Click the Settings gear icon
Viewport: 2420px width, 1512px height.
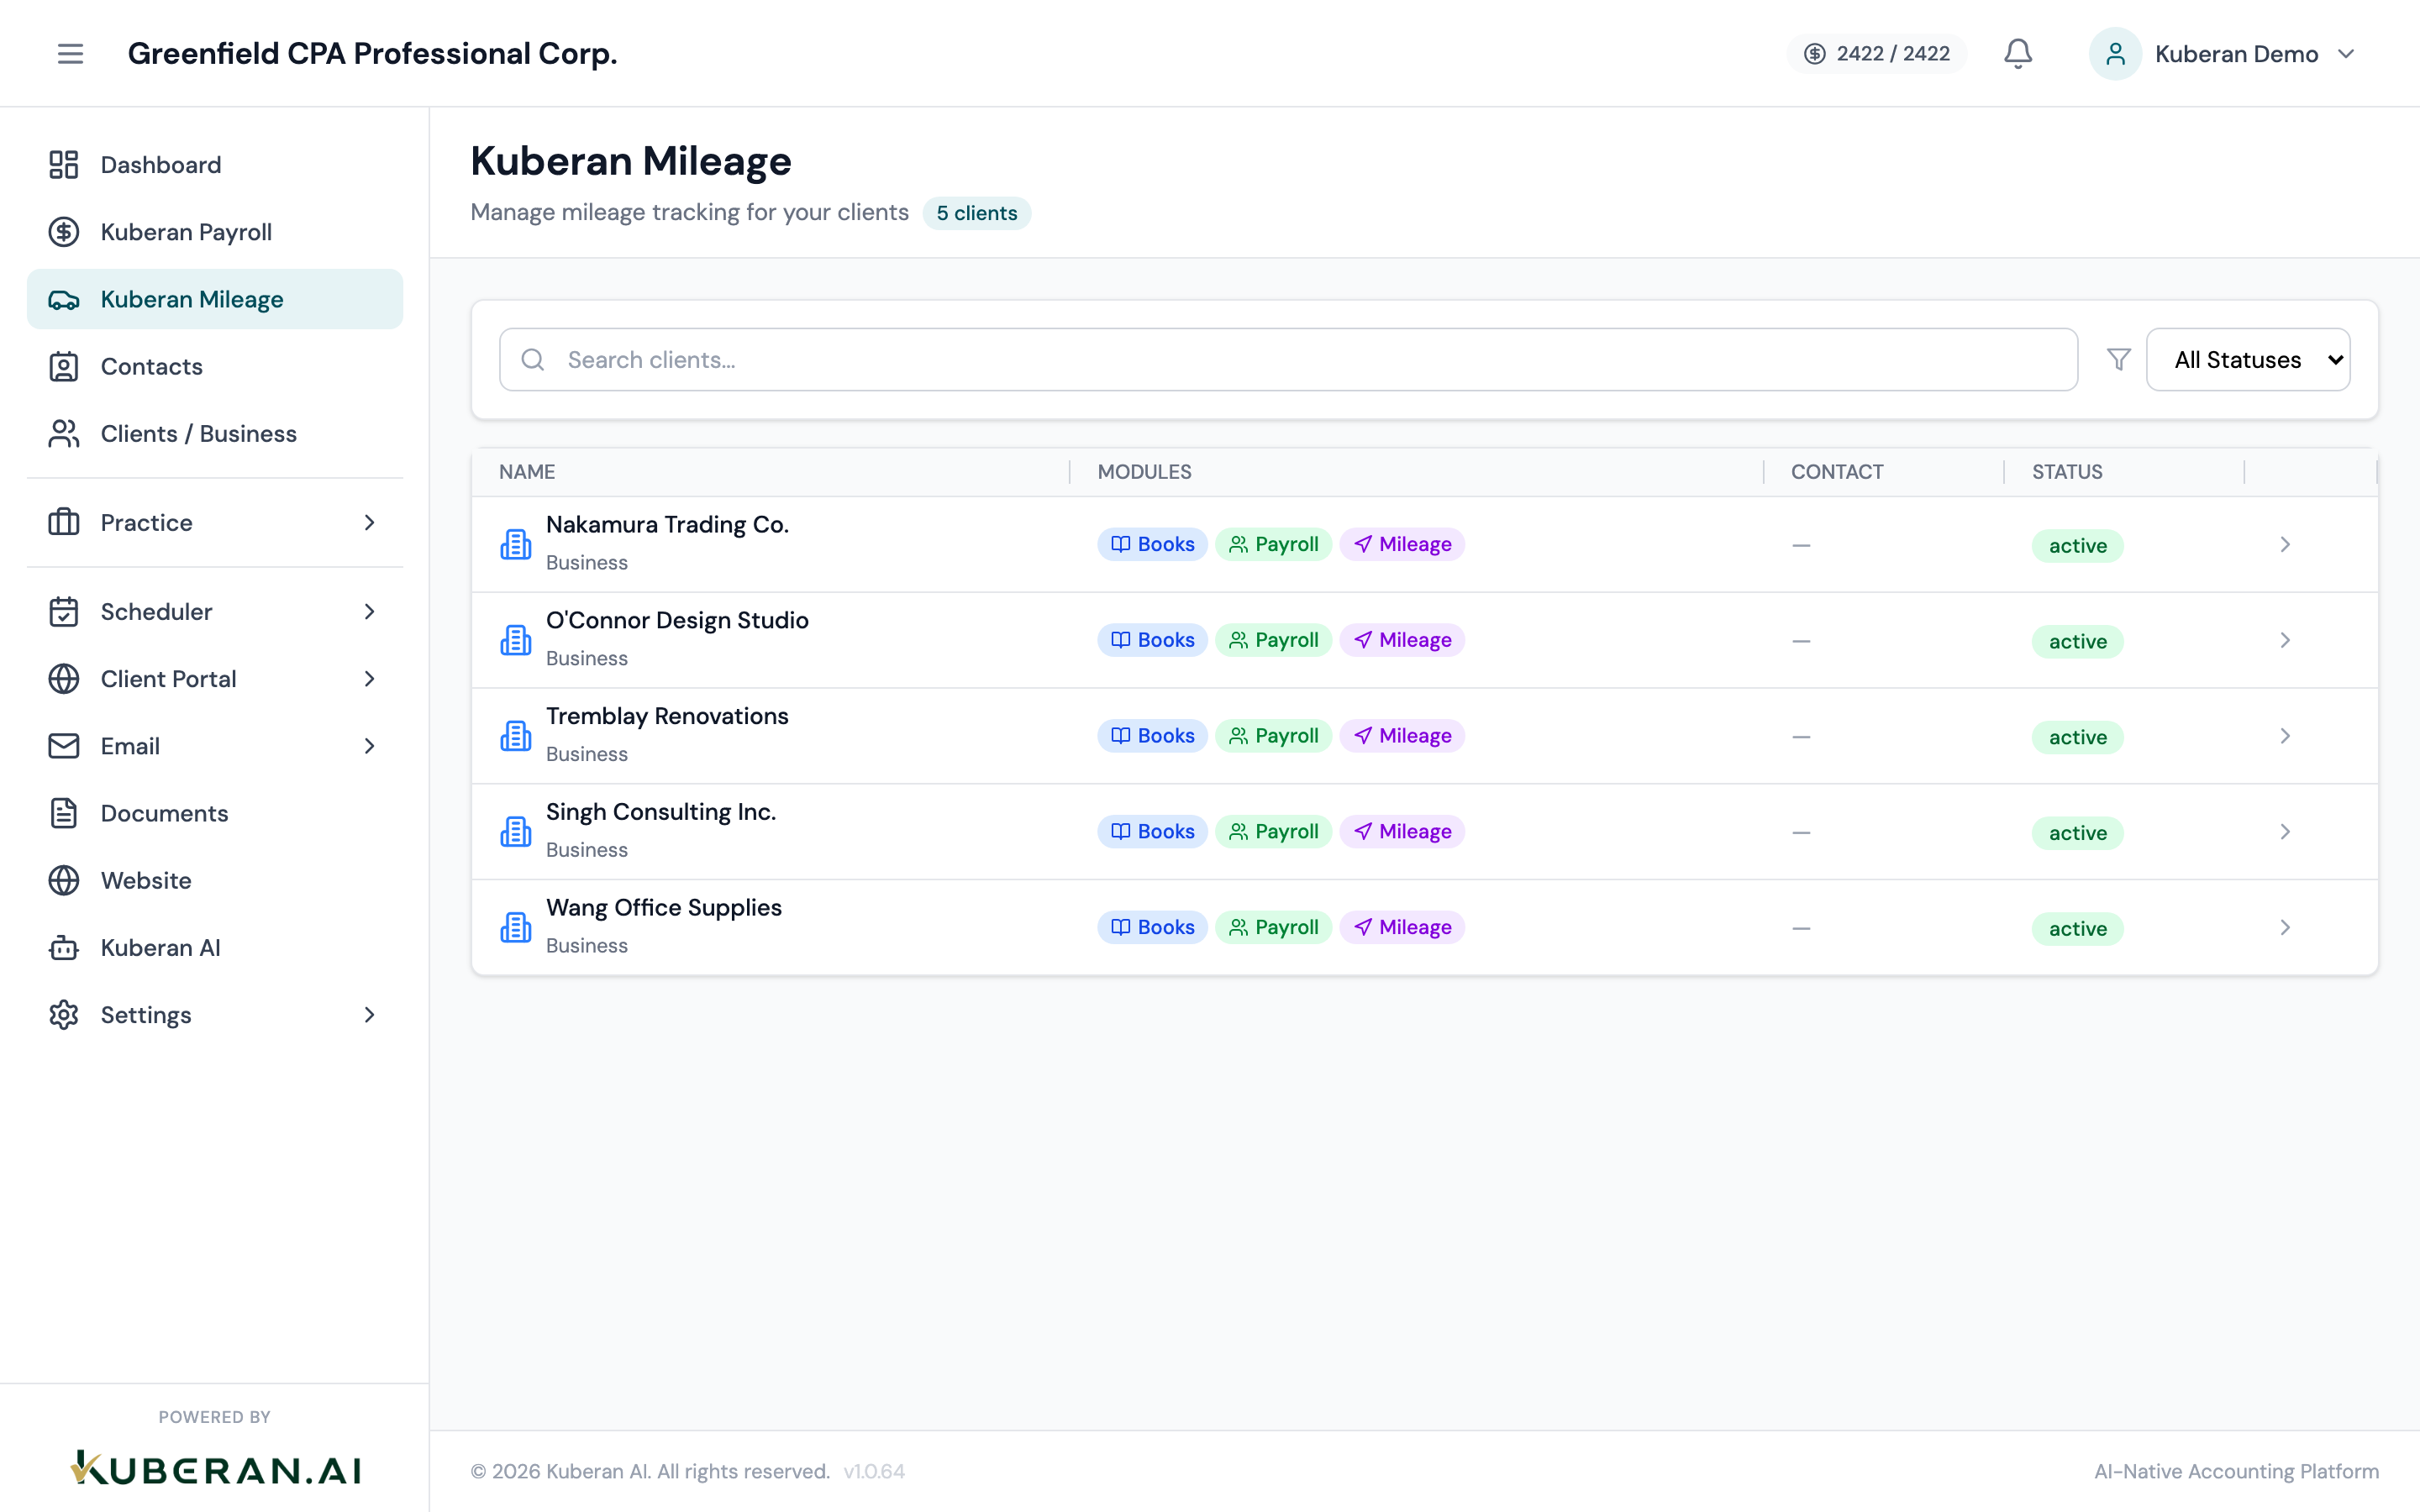coord(64,1014)
